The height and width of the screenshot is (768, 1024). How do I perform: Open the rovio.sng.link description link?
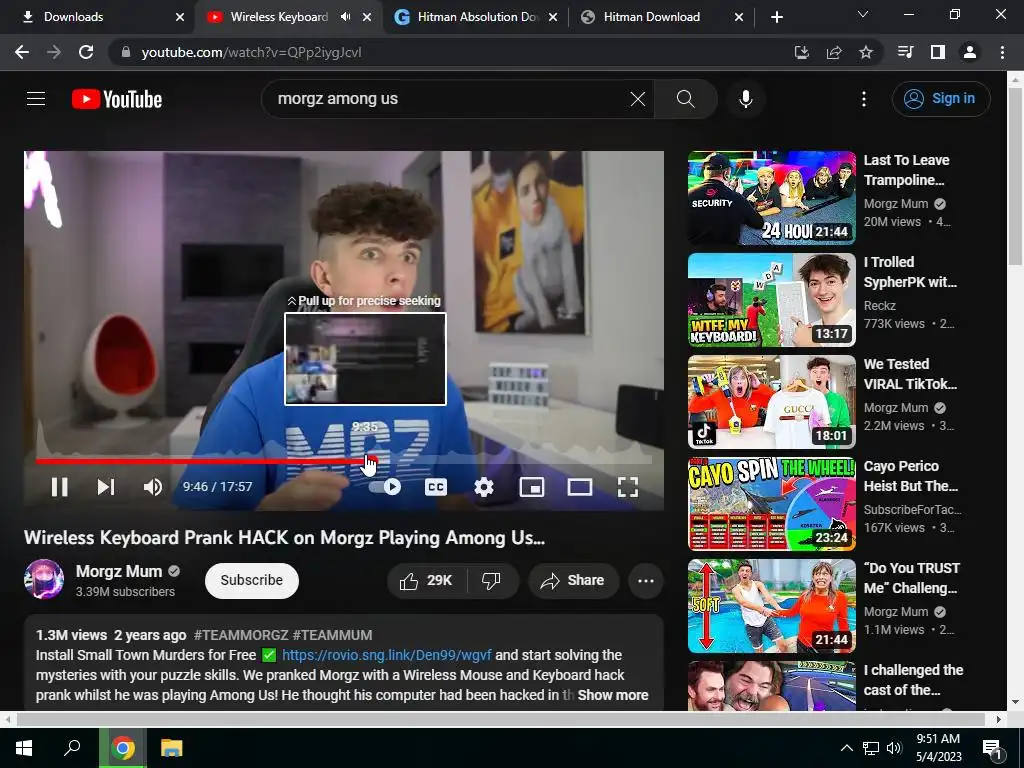point(387,655)
